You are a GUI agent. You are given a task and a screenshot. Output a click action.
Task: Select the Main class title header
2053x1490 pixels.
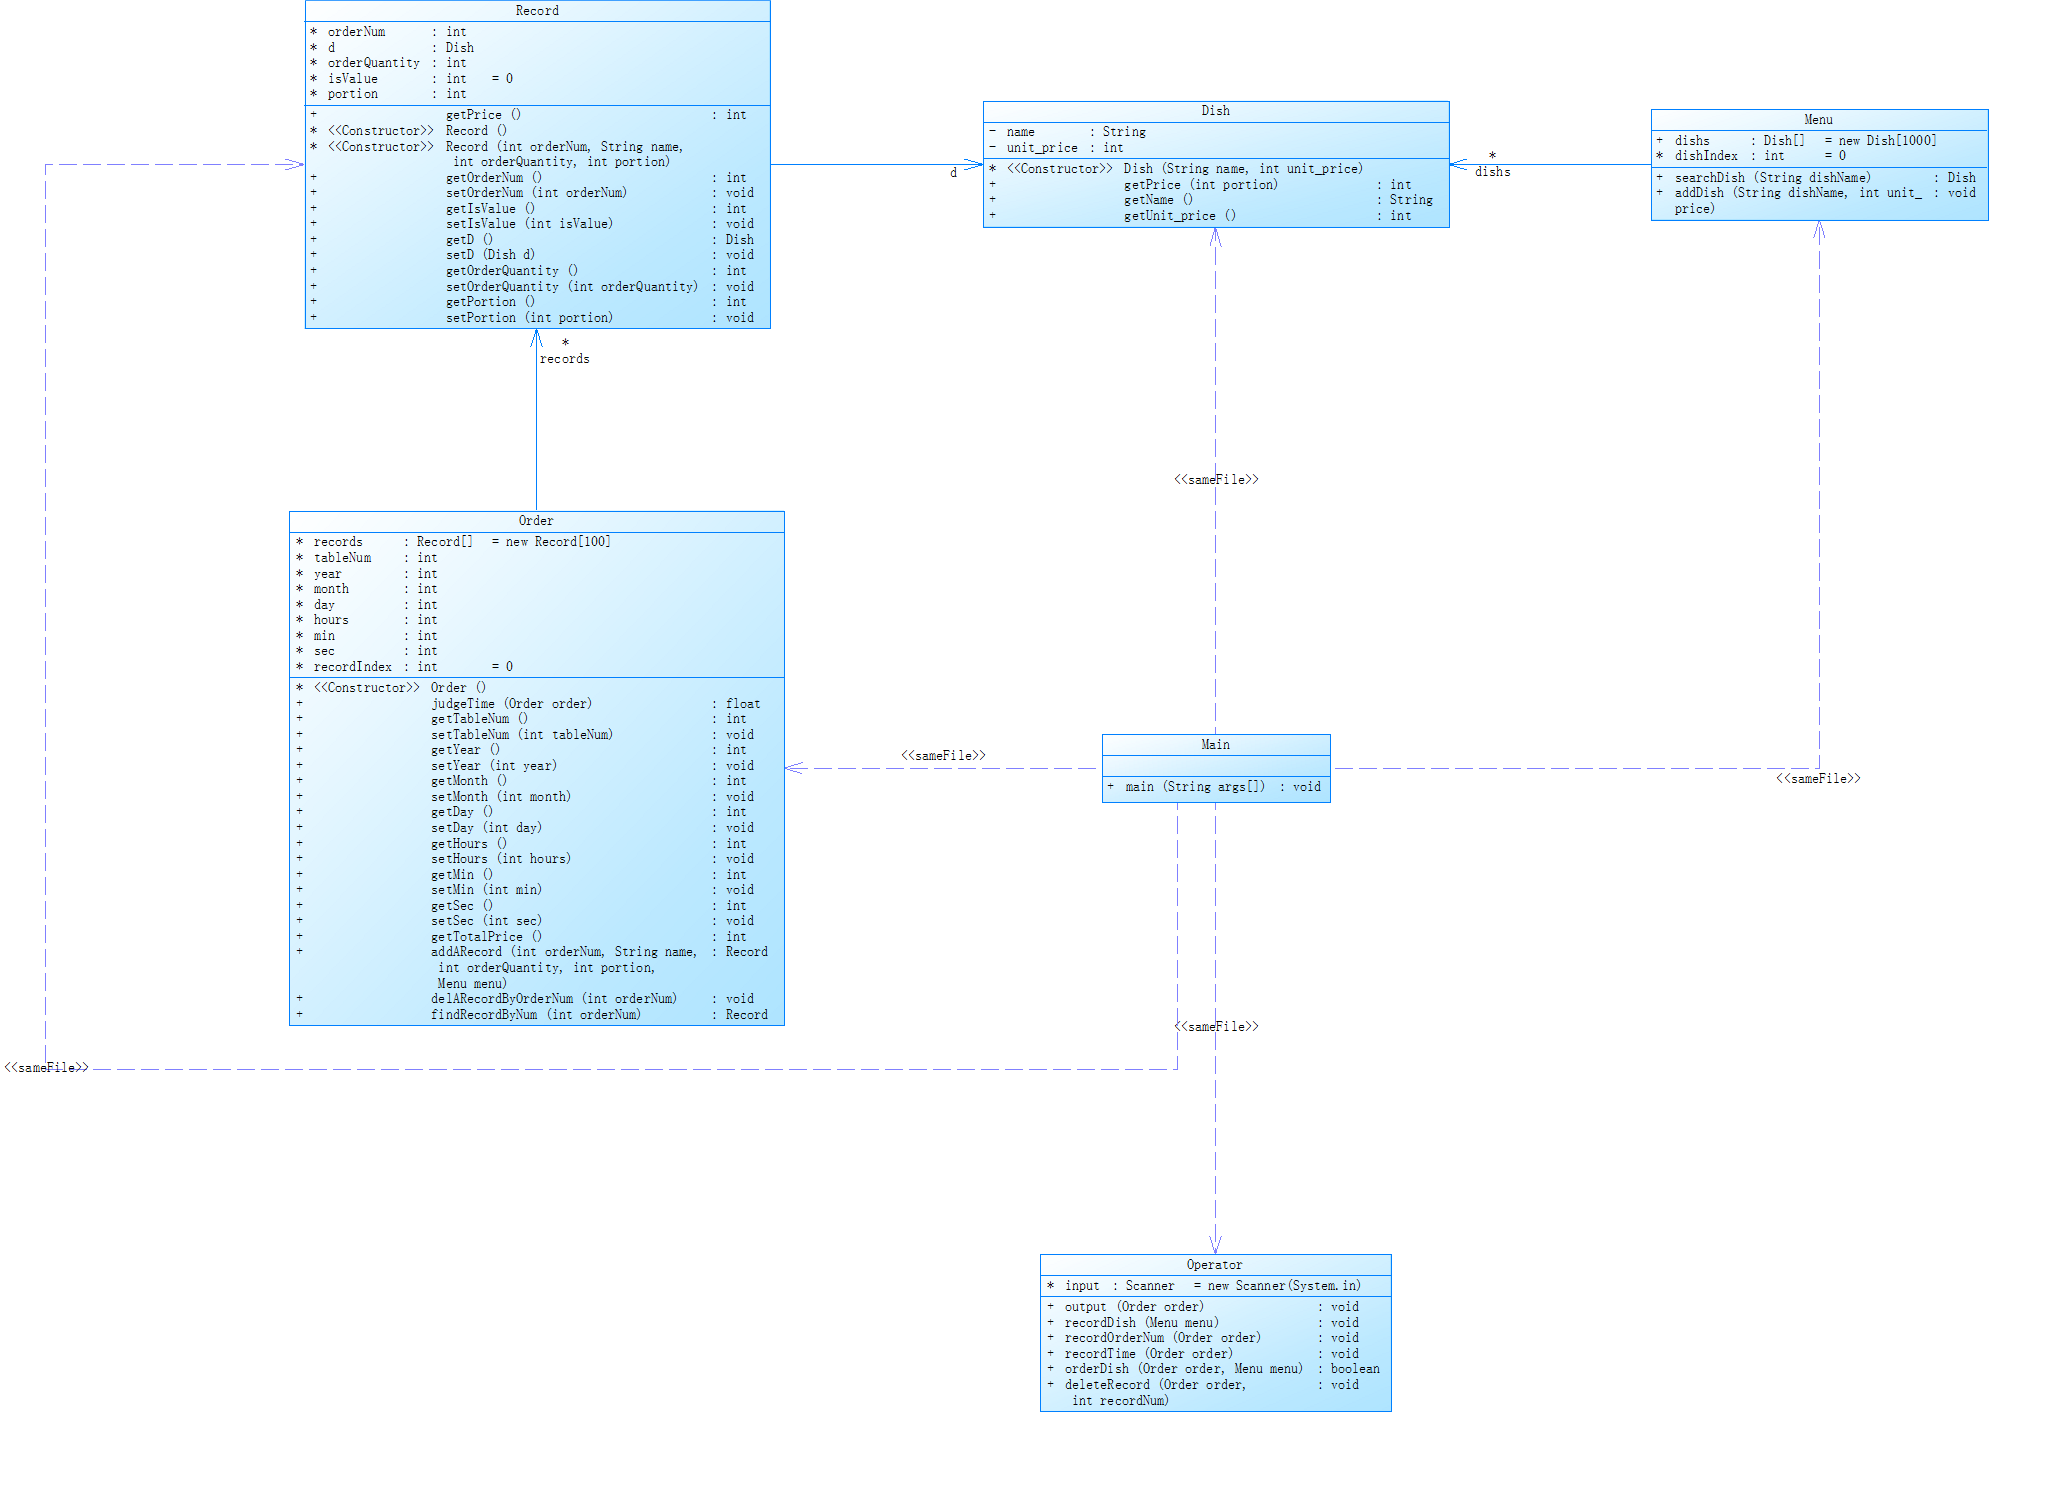tap(1215, 745)
